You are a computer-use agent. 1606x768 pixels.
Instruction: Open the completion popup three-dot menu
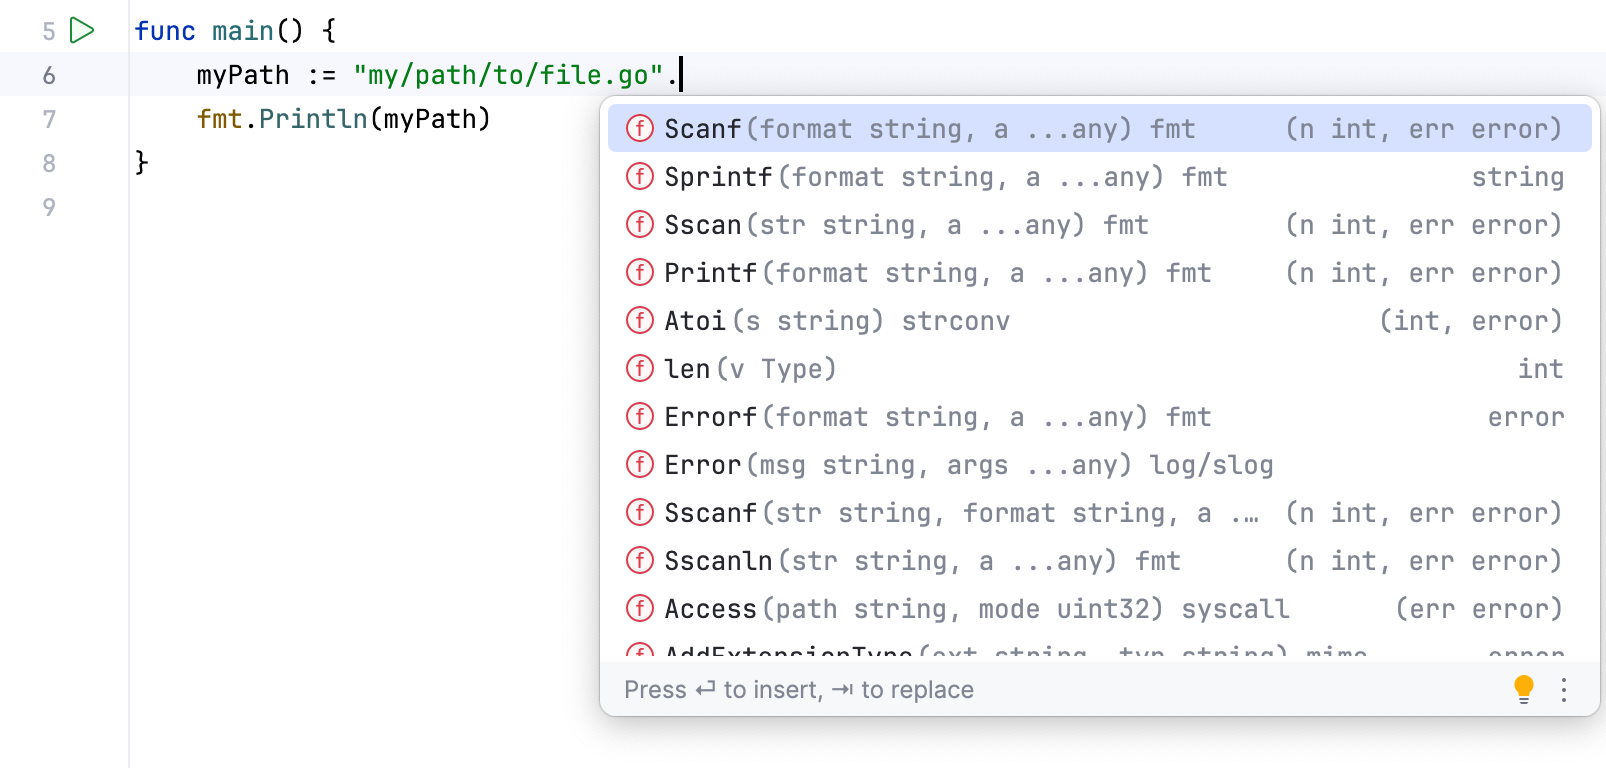pos(1564,689)
